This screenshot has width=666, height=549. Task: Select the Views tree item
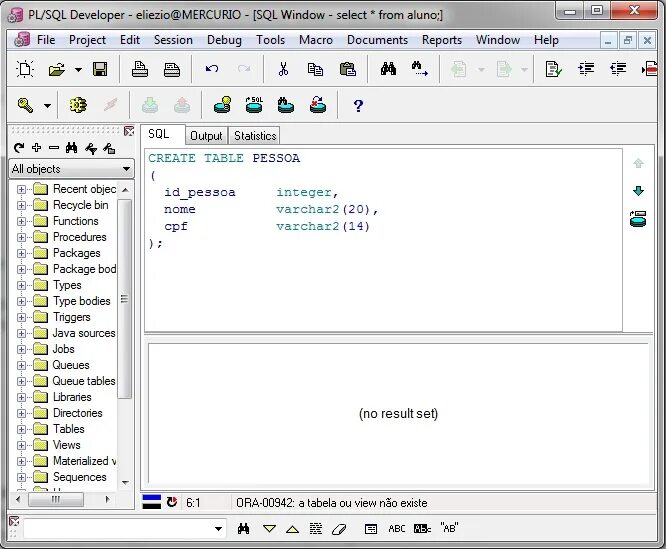pyautogui.click(x=66, y=445)
